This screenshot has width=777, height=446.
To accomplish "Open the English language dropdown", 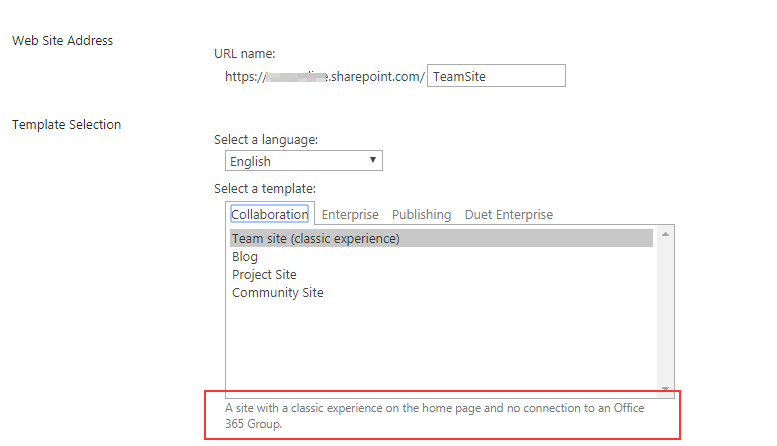I will click(304, 161).
